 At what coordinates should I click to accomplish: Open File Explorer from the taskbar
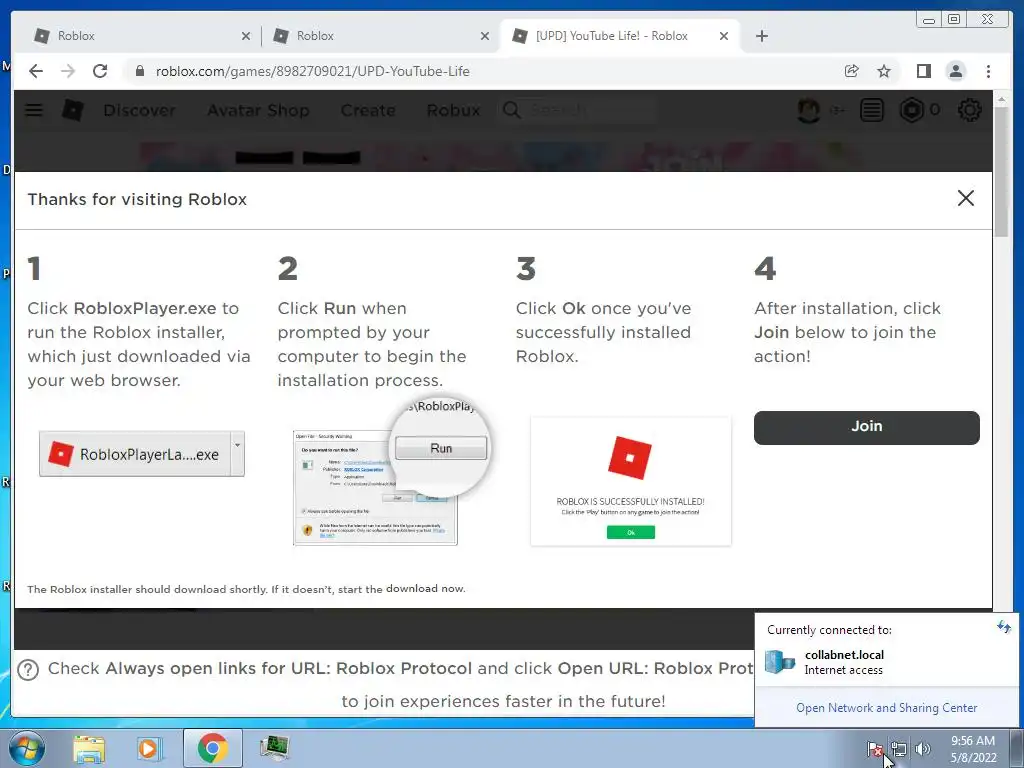[x=89, y=748]
